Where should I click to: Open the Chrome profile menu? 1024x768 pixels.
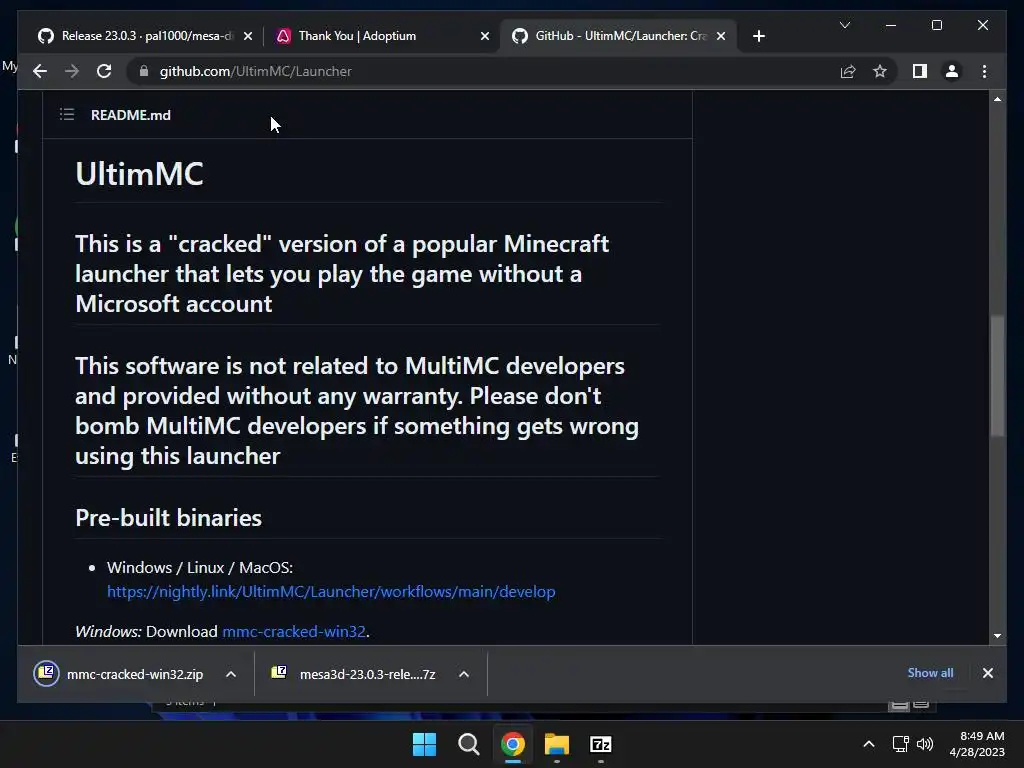point(952,71)
